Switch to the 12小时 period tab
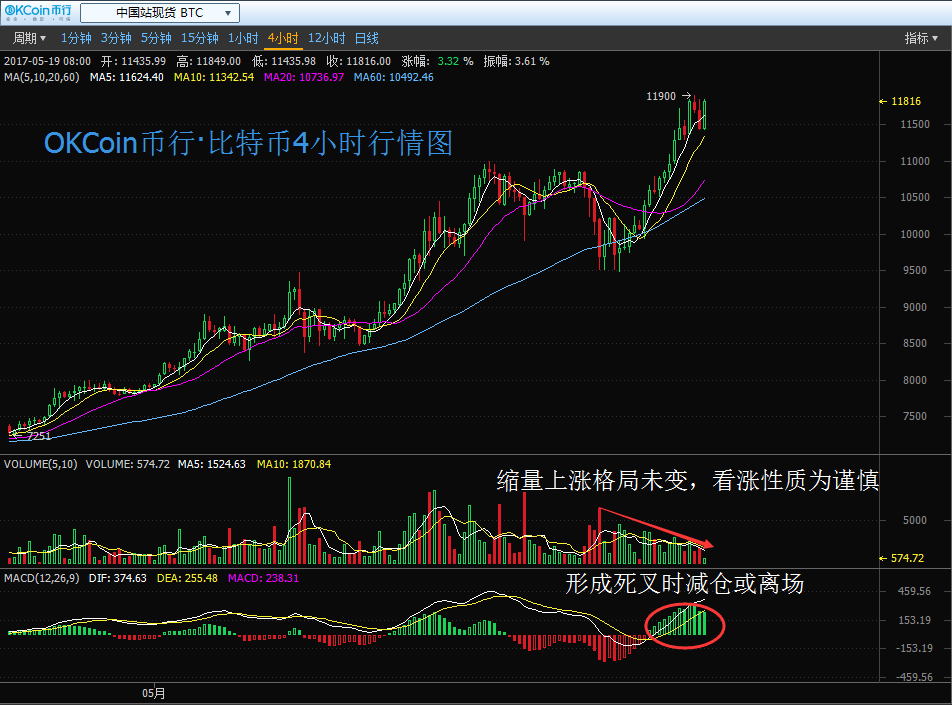952x705 pixels. (327, 38)
